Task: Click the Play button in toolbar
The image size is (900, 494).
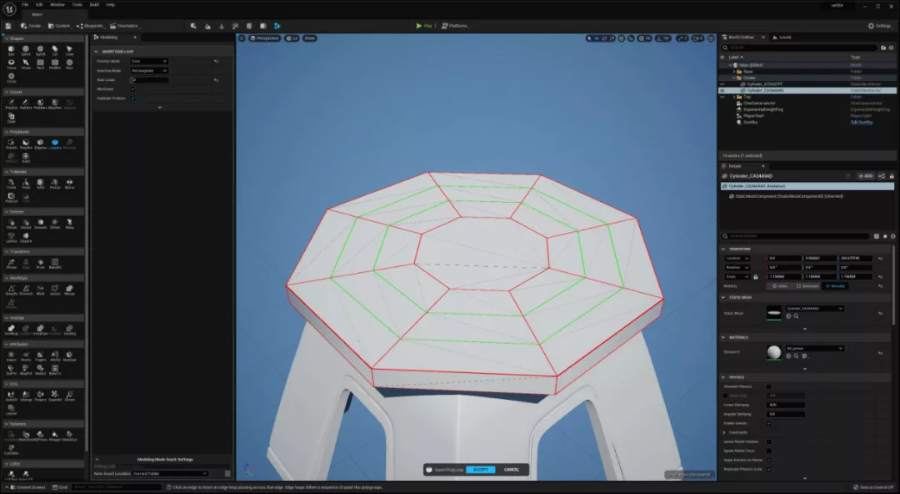Action: (x=424, y=26)
